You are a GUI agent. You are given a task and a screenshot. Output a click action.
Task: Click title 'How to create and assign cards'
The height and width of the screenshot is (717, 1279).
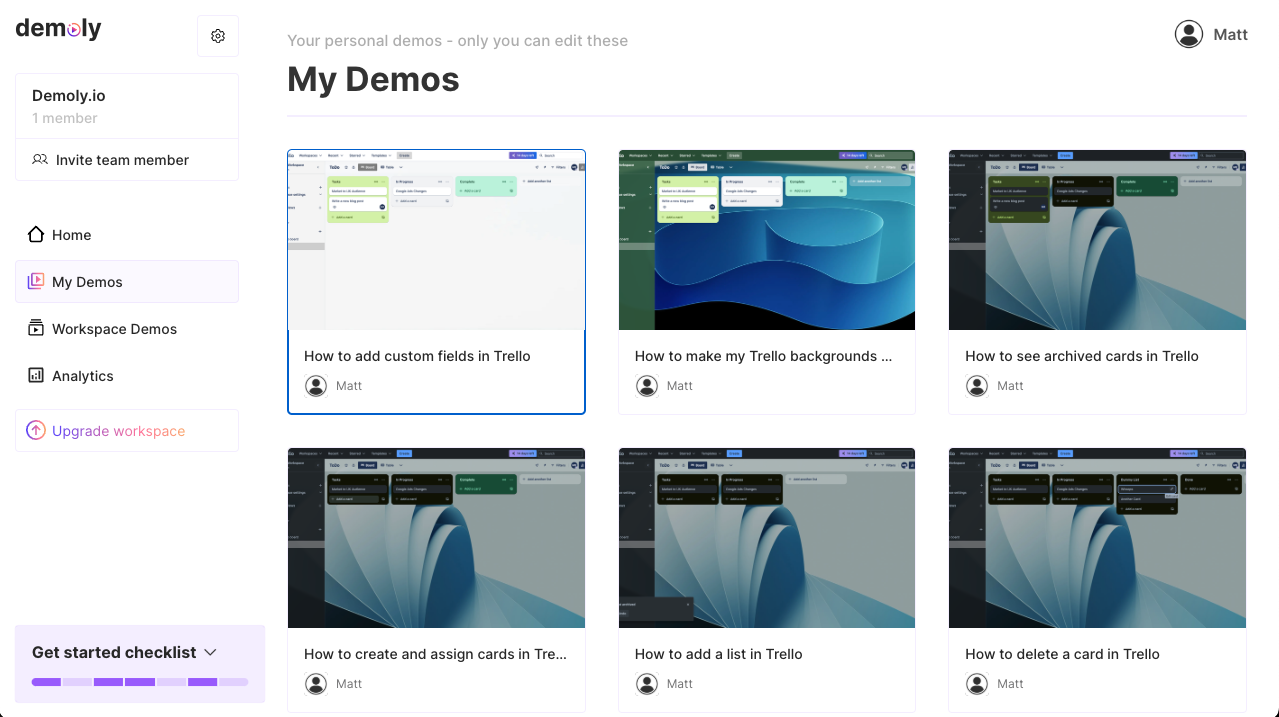436,654
